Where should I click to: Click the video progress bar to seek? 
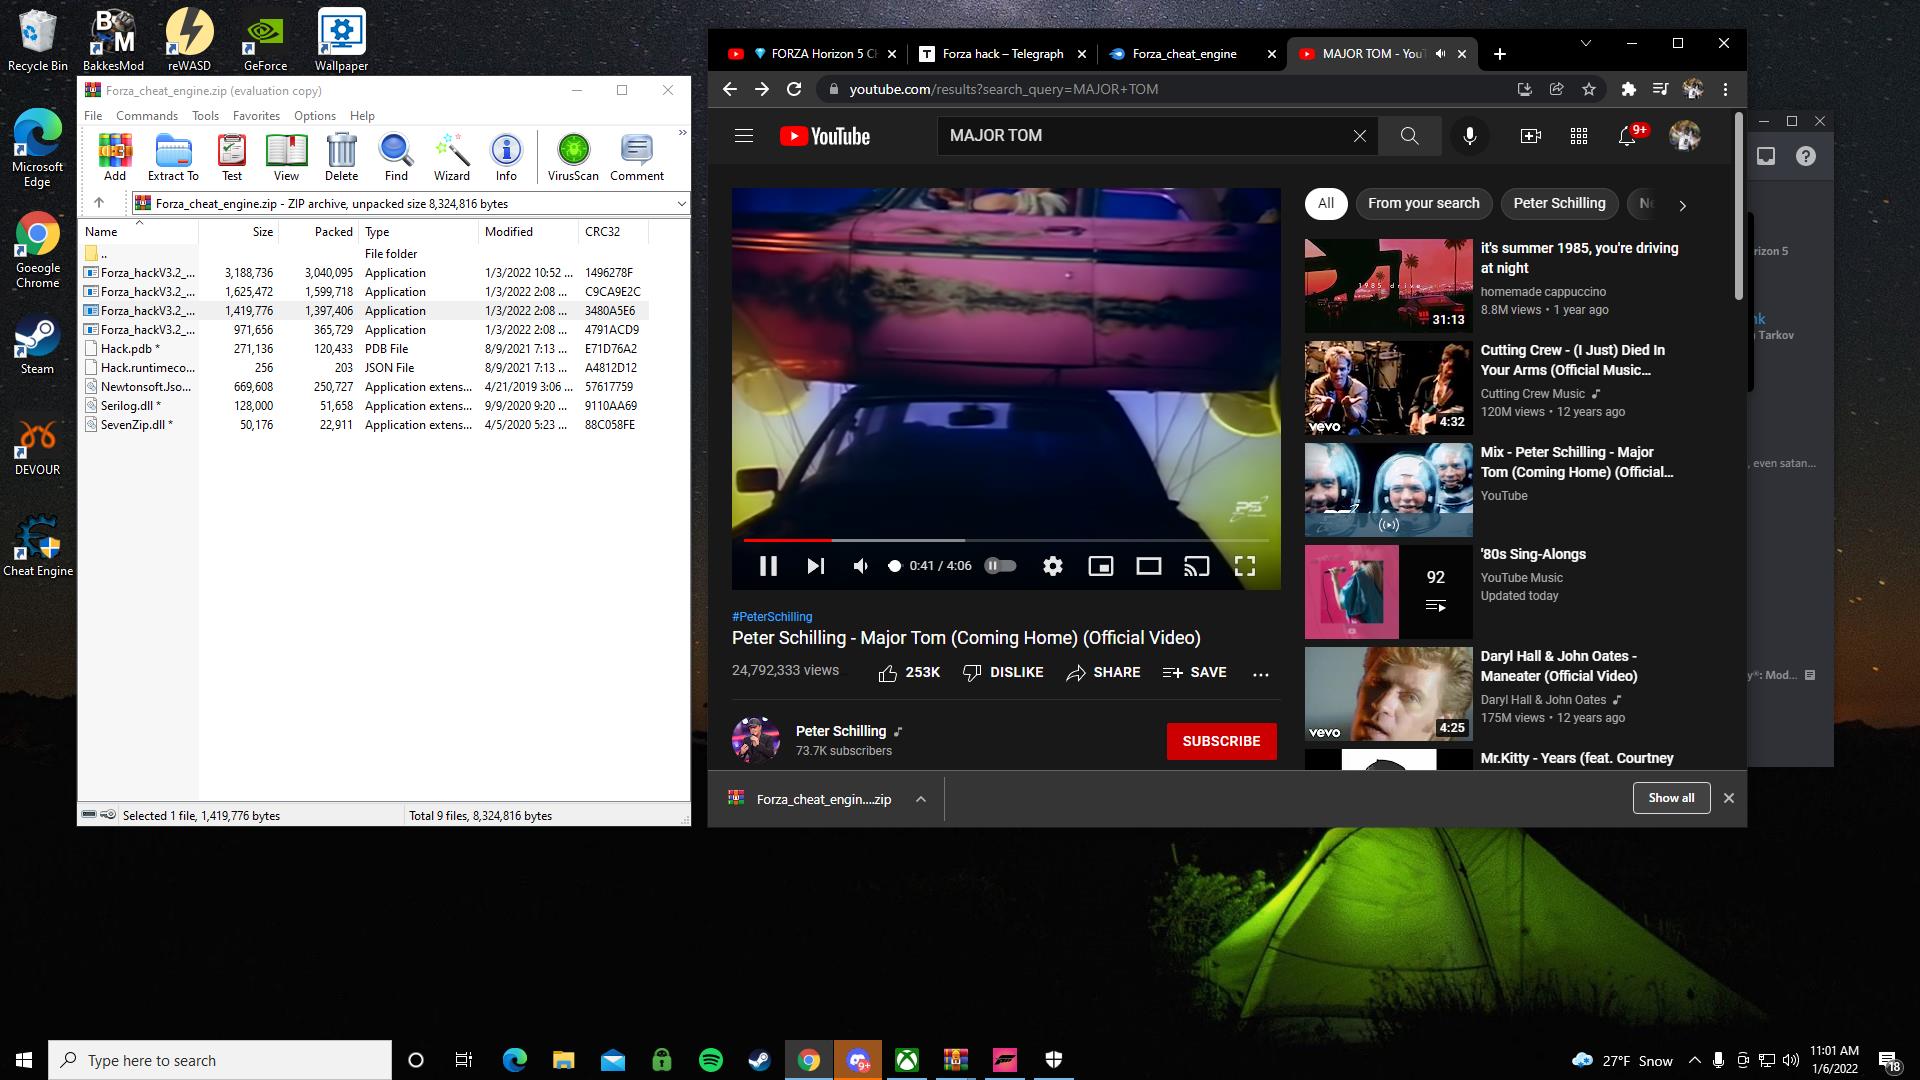tap(1050, 540)
